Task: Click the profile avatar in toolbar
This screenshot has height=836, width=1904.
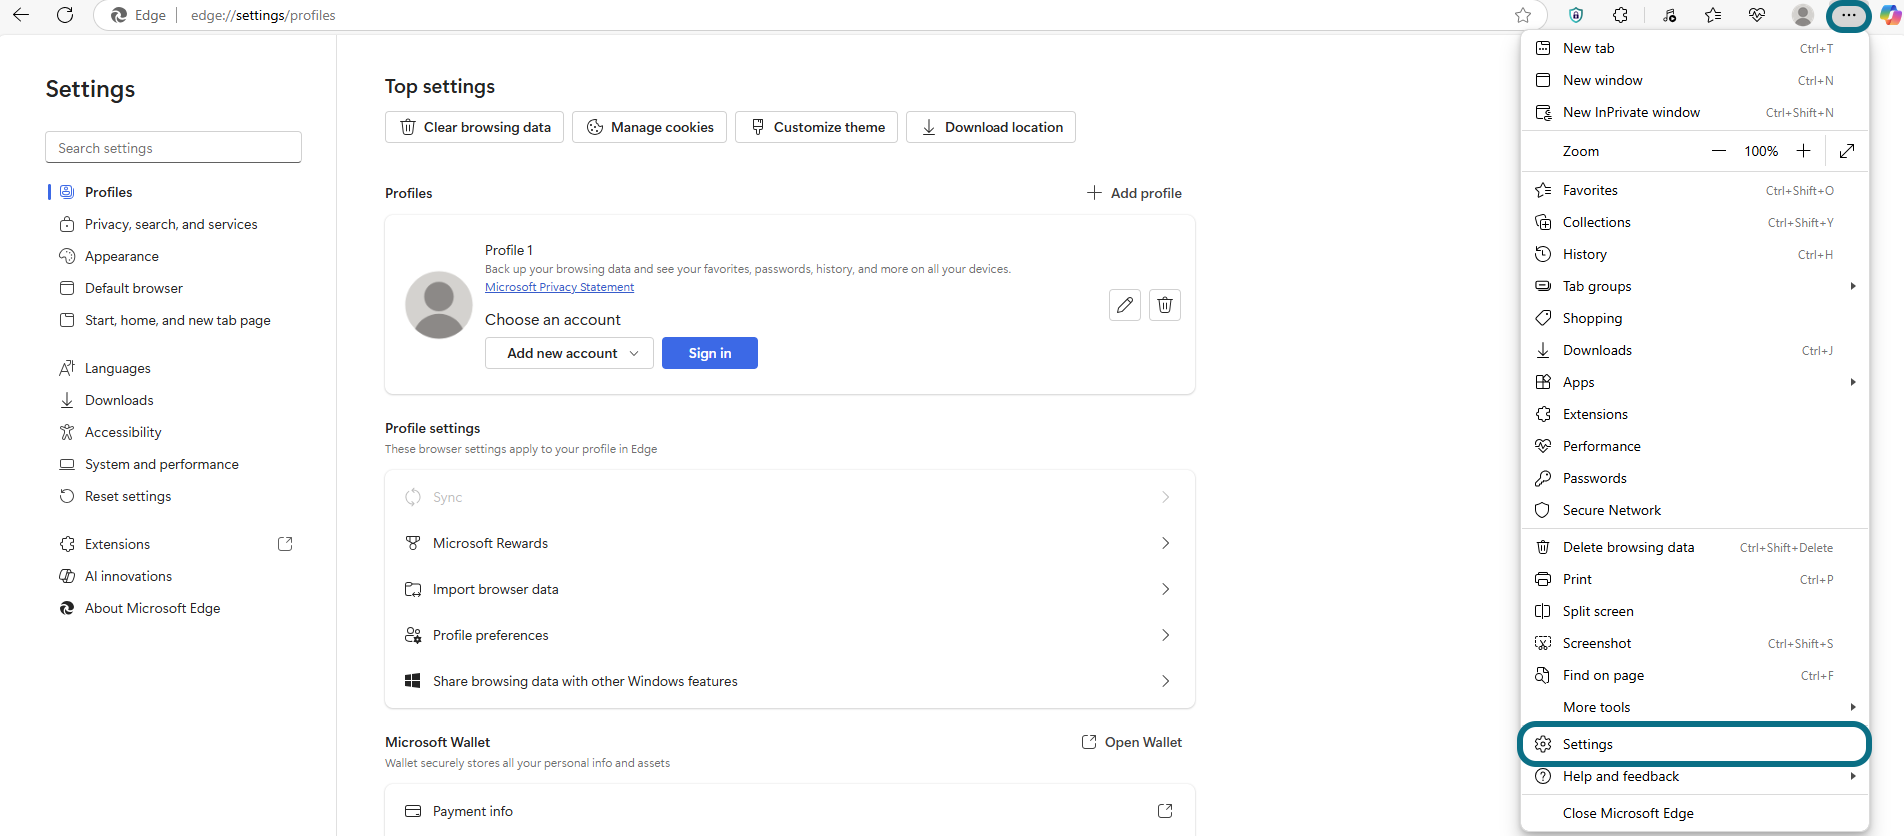Action: click(x=1803, y=15)
